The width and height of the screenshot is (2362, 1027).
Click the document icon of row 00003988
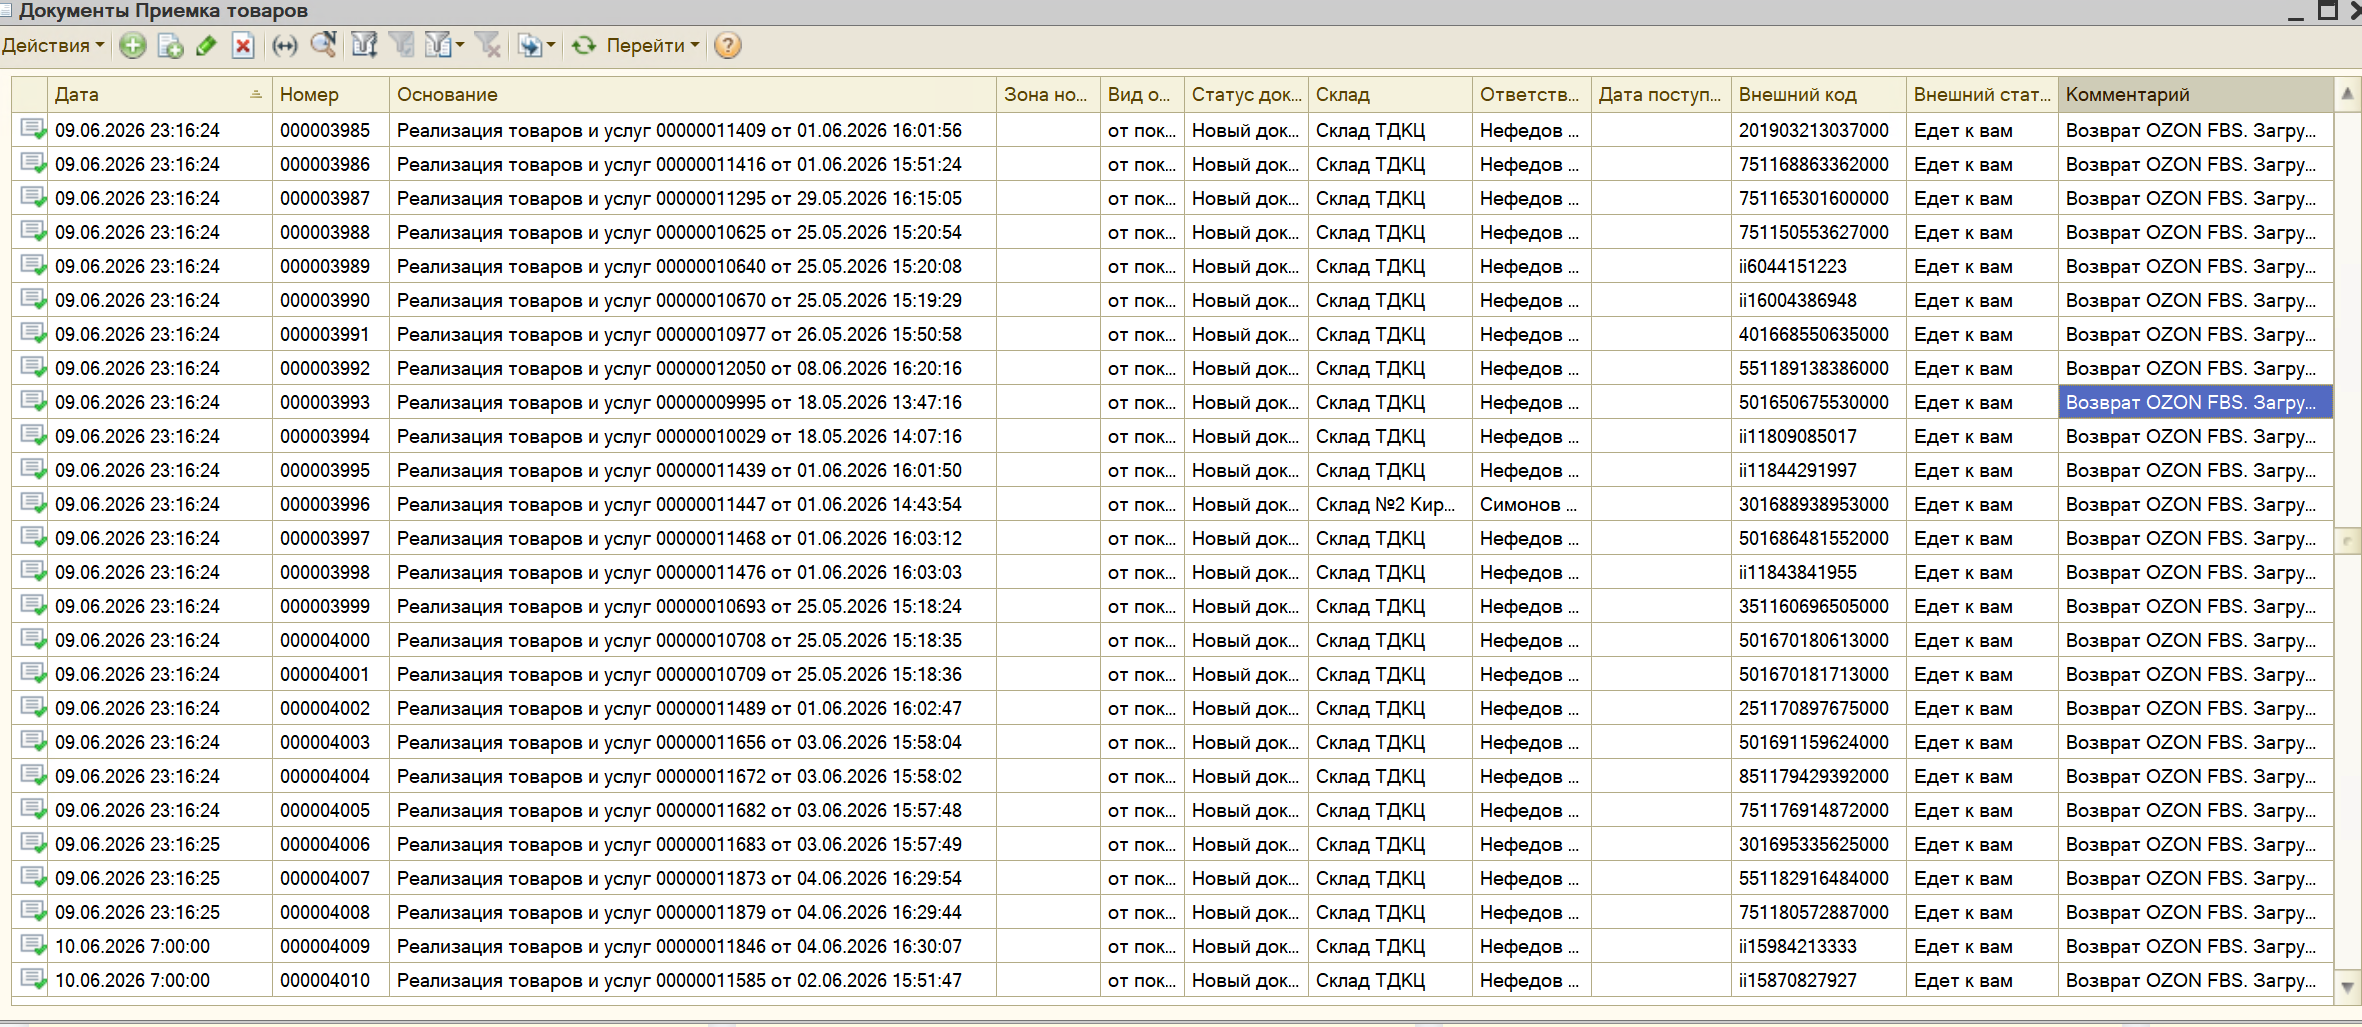(x=33, y=232)
